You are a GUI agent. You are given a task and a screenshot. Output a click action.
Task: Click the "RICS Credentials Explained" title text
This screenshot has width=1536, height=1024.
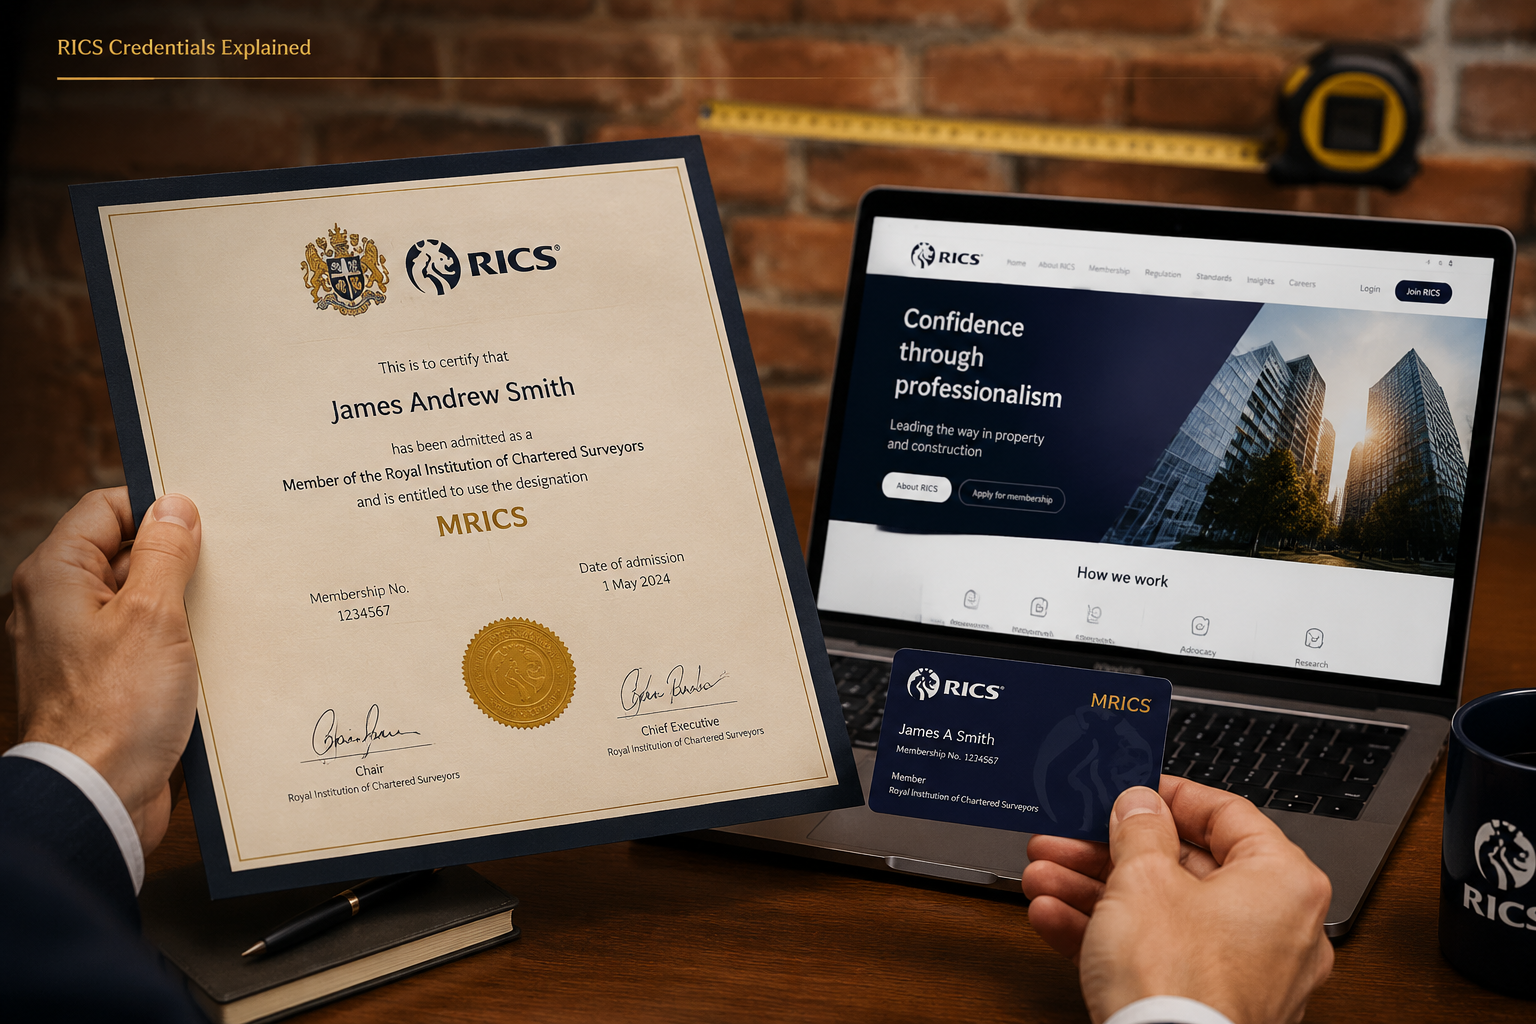pos(184,47)
